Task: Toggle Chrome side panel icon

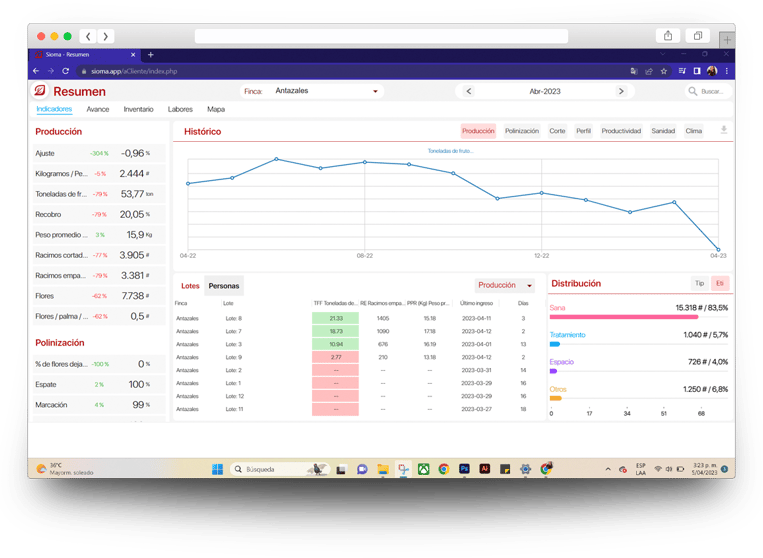Action: (x=697, y=71)
